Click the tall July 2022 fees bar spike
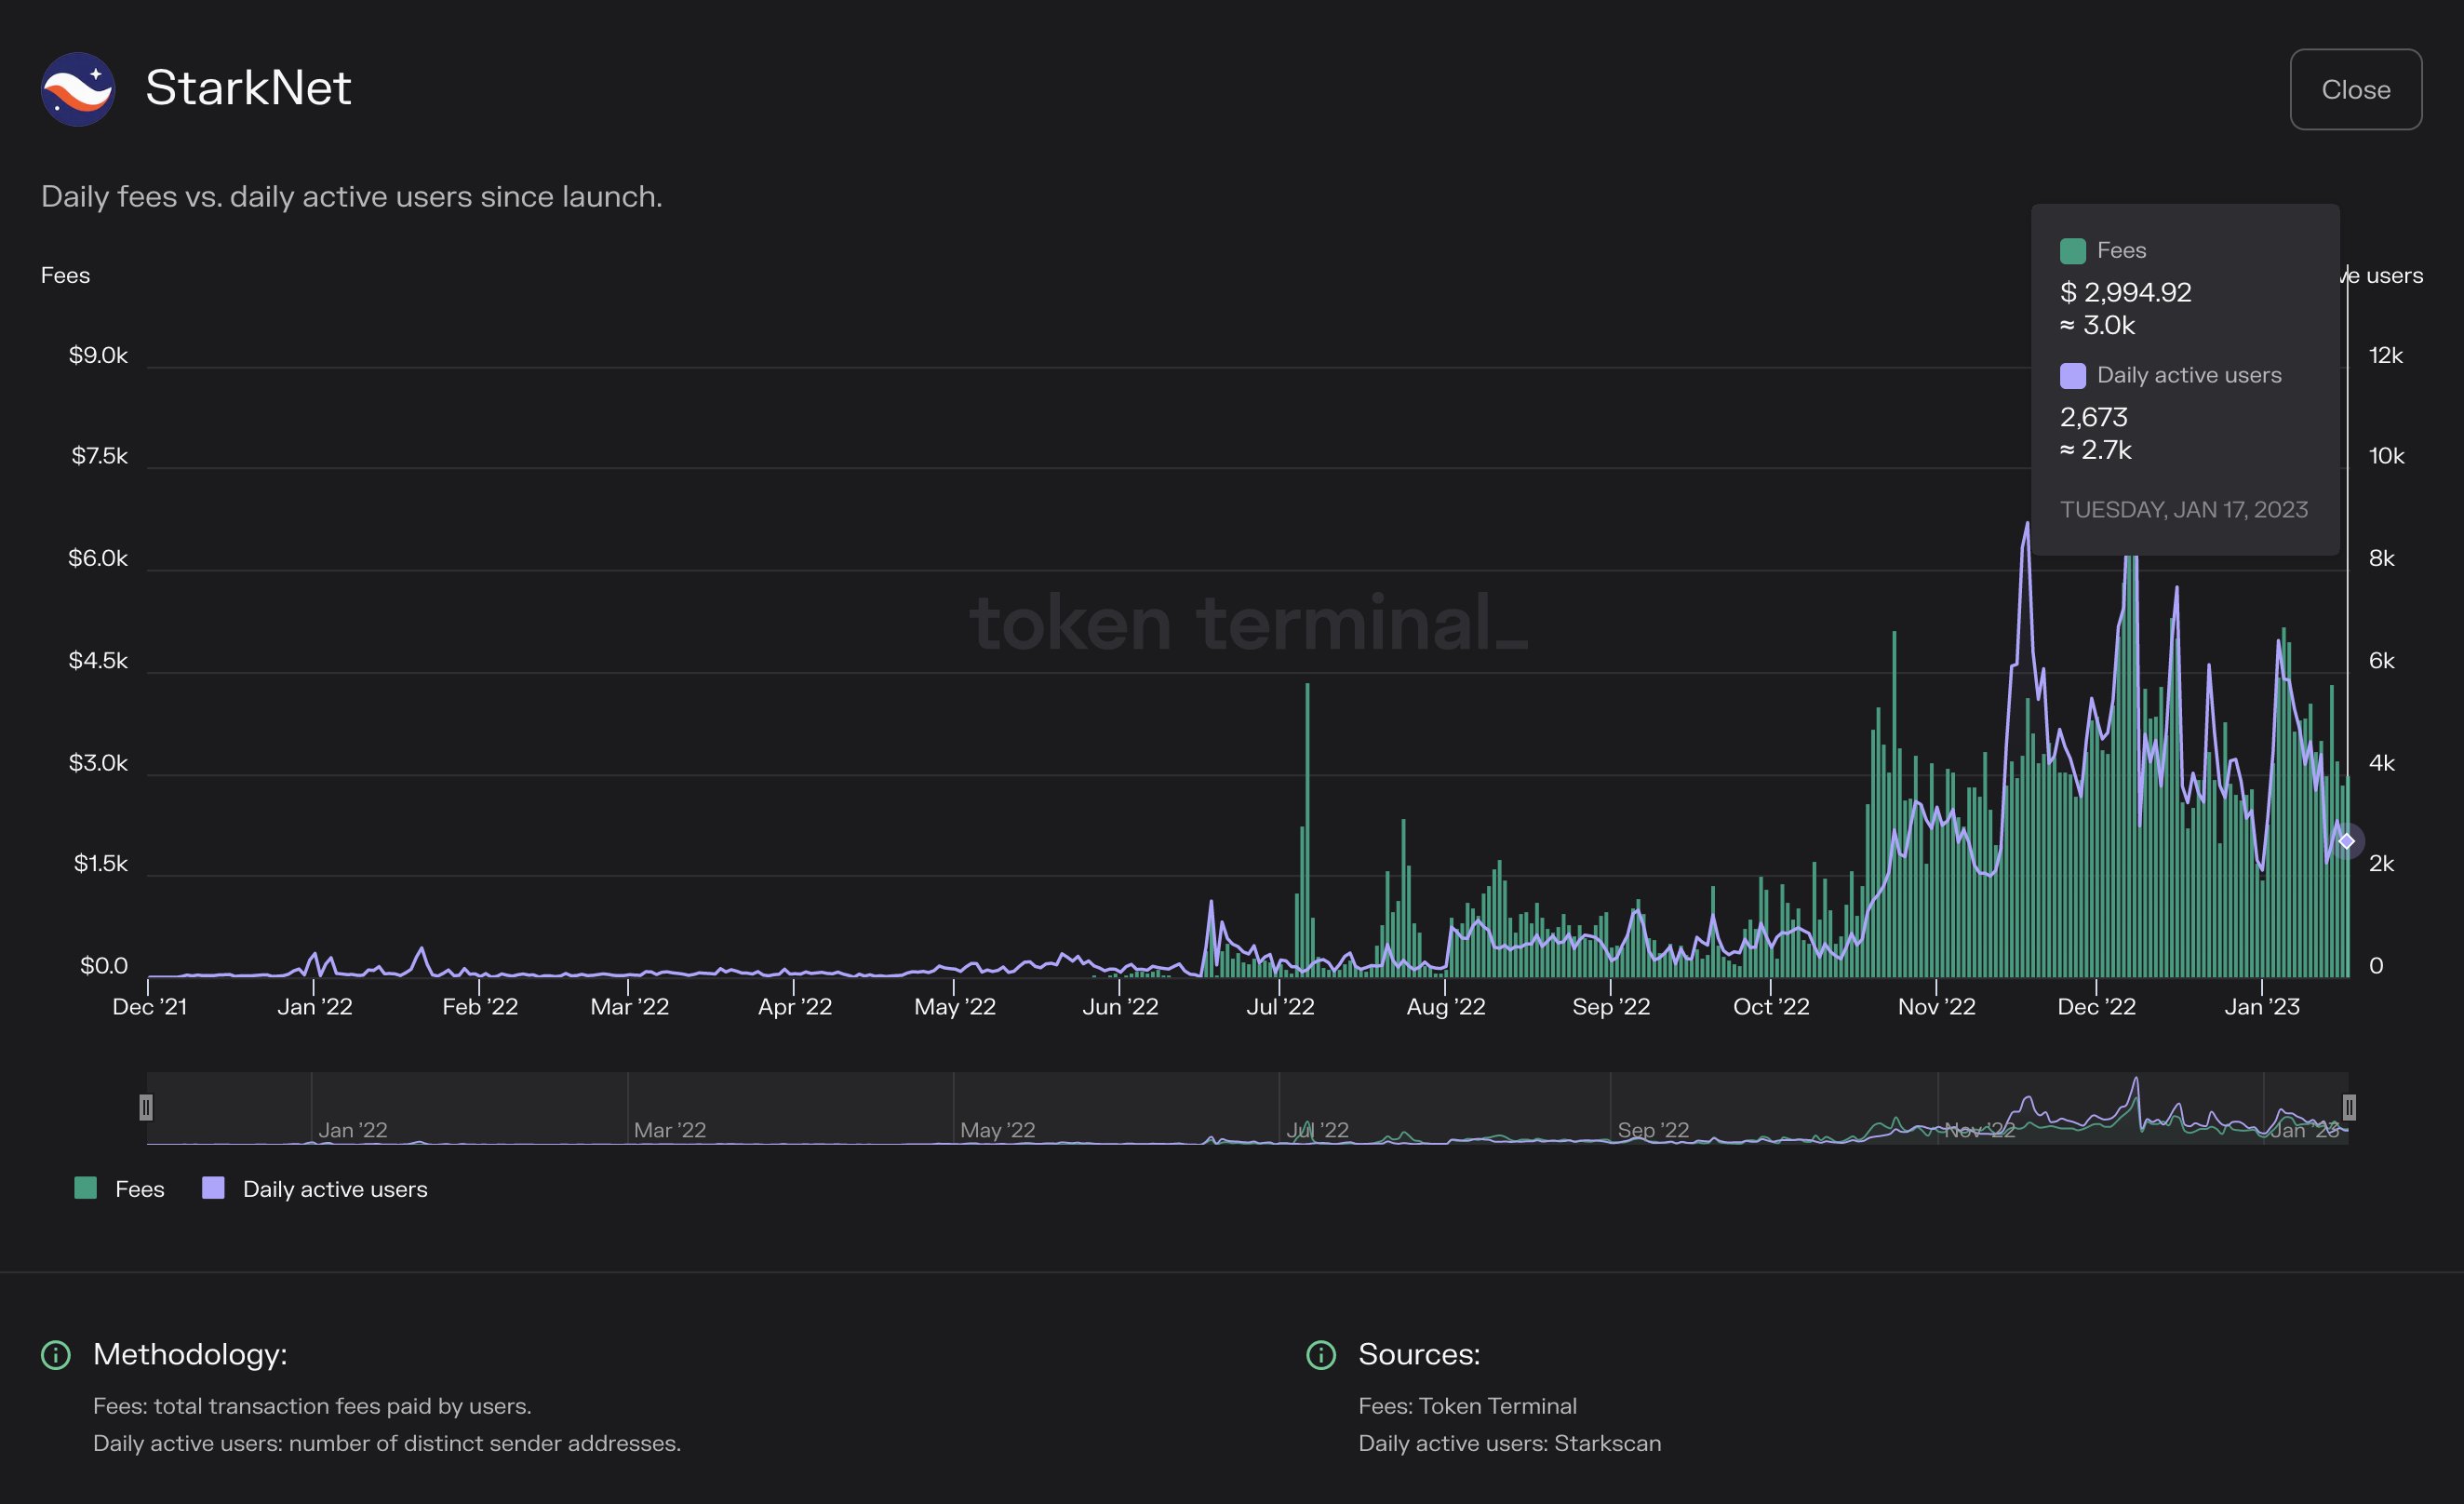 click(1307, 830)
